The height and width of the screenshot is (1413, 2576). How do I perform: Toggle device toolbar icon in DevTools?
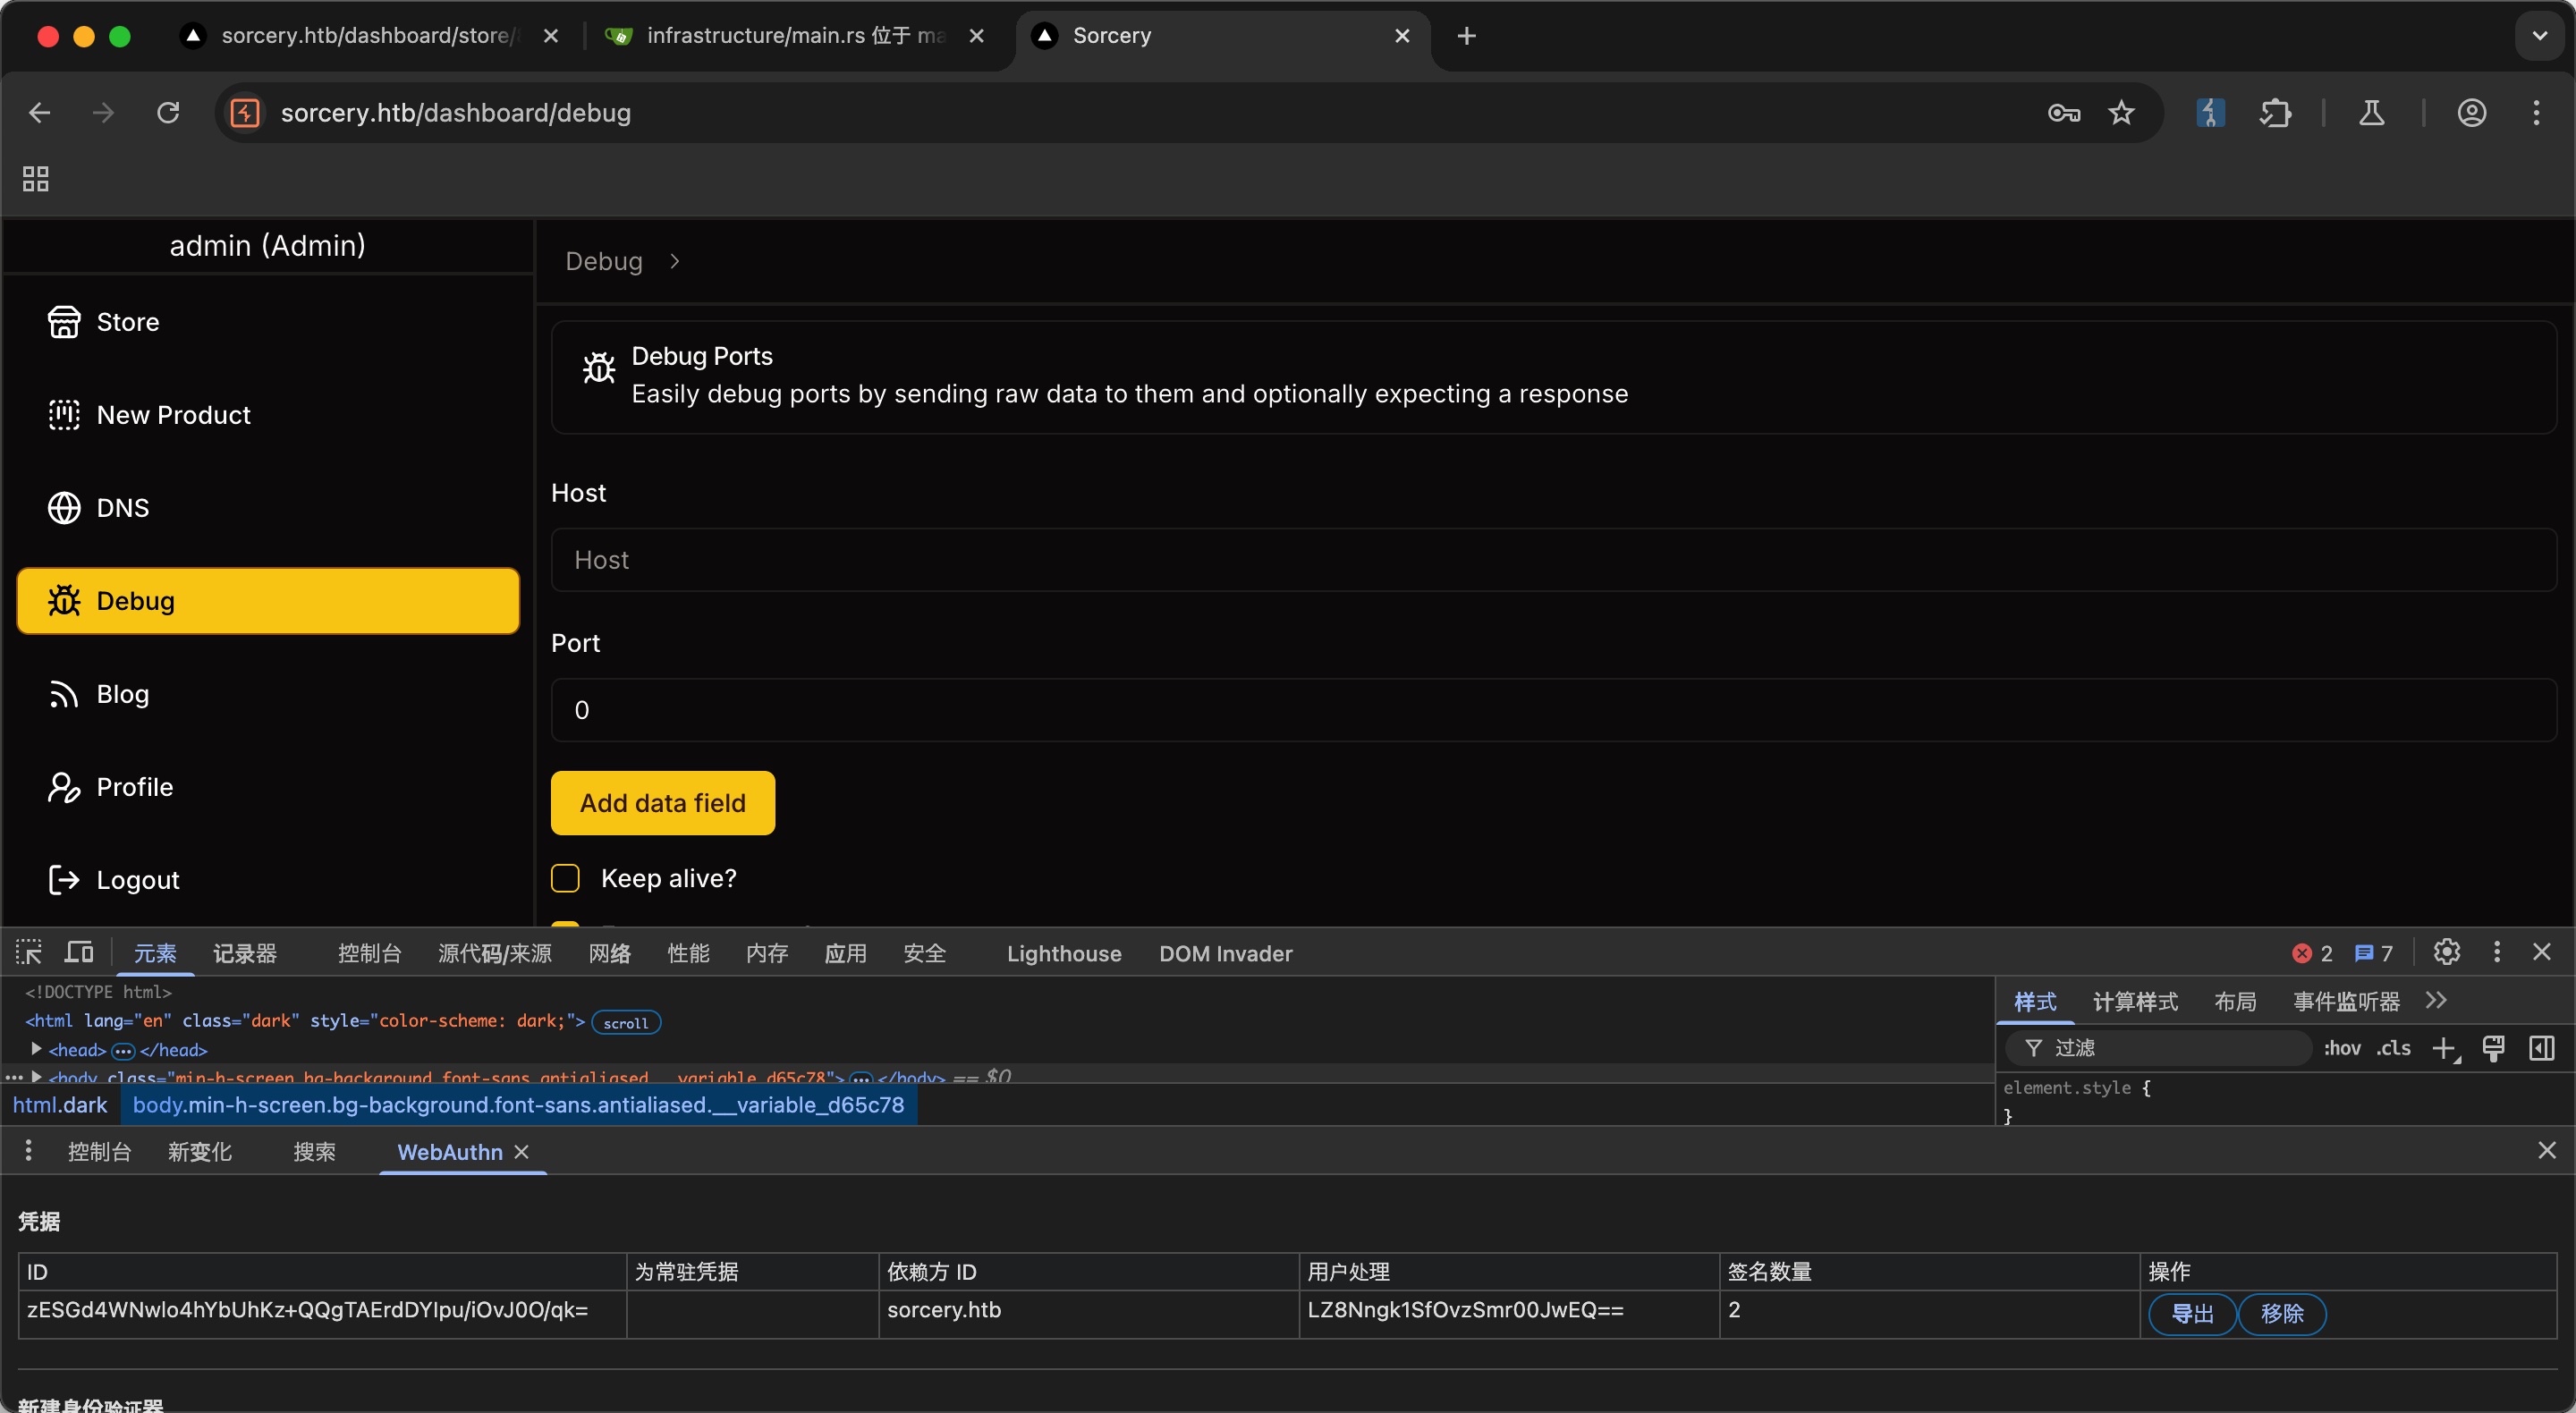pyautogui.click(x=79, y=953)
